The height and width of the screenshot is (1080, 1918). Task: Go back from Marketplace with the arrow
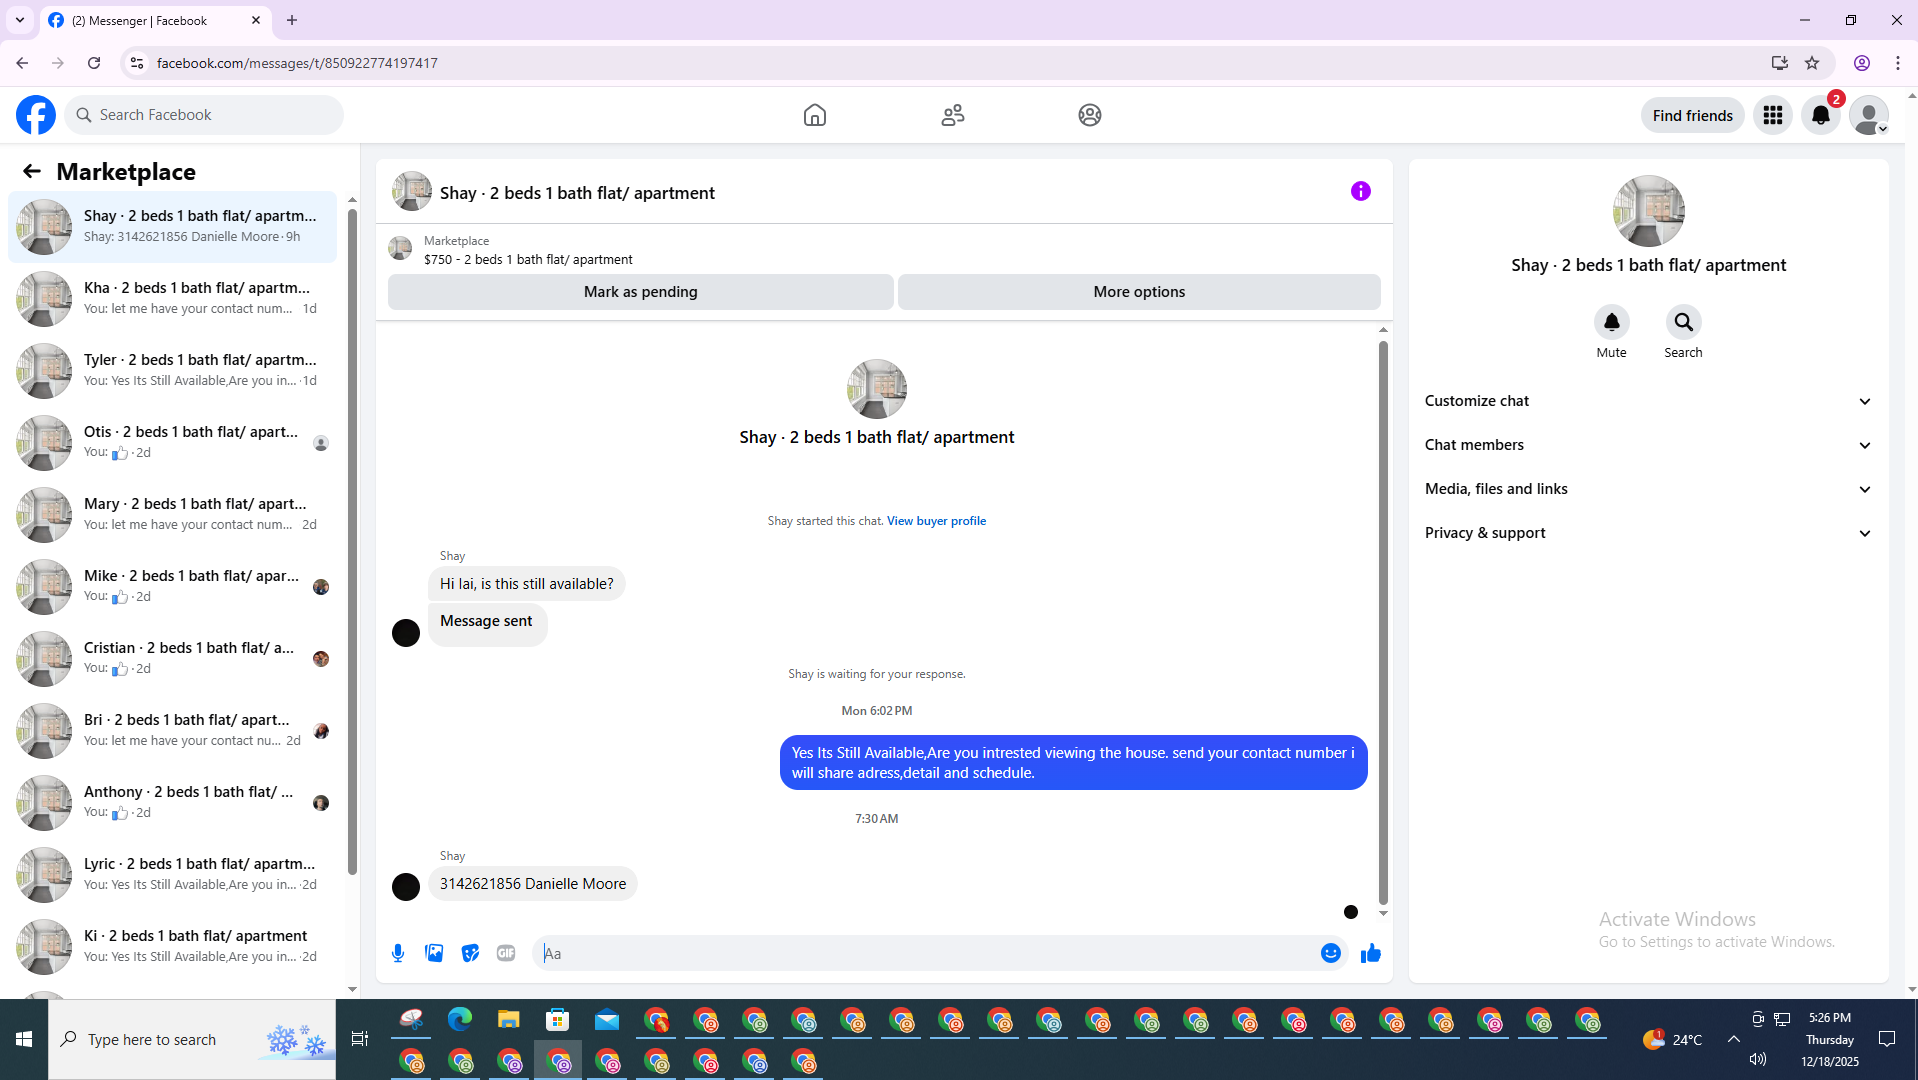click(x=32, y=171)
